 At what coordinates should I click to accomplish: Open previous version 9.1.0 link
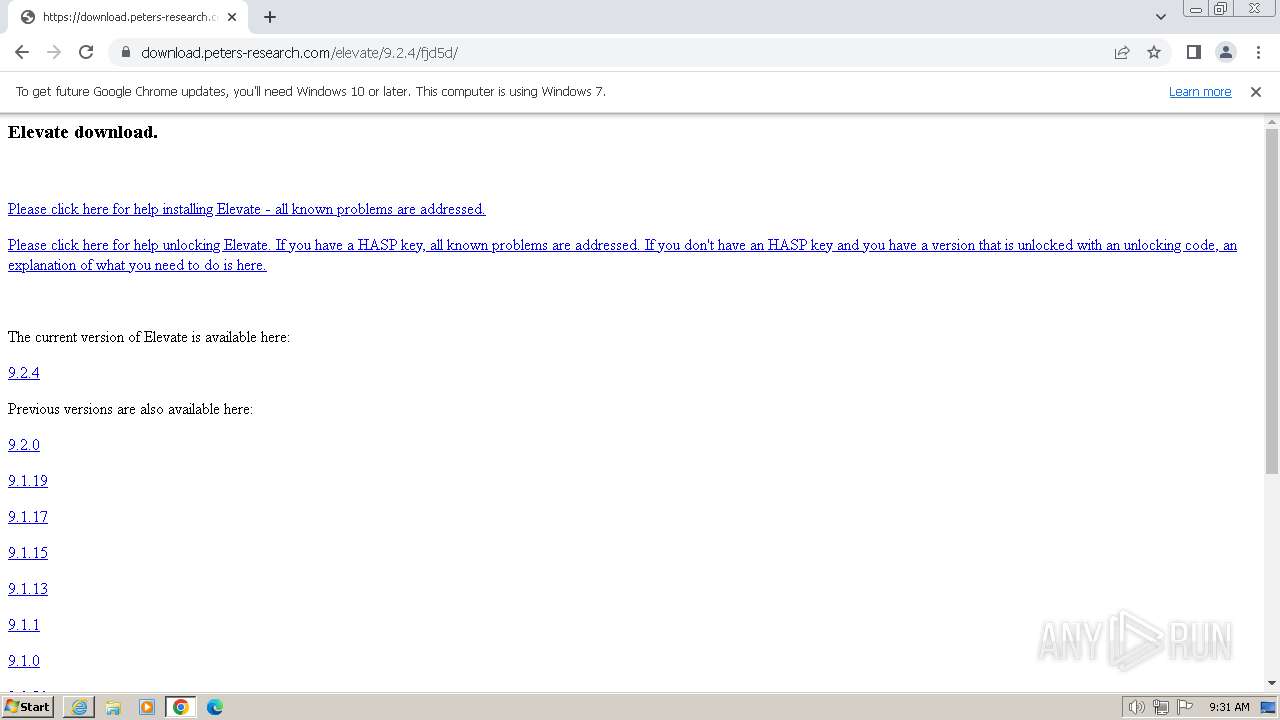click(24, 661)
